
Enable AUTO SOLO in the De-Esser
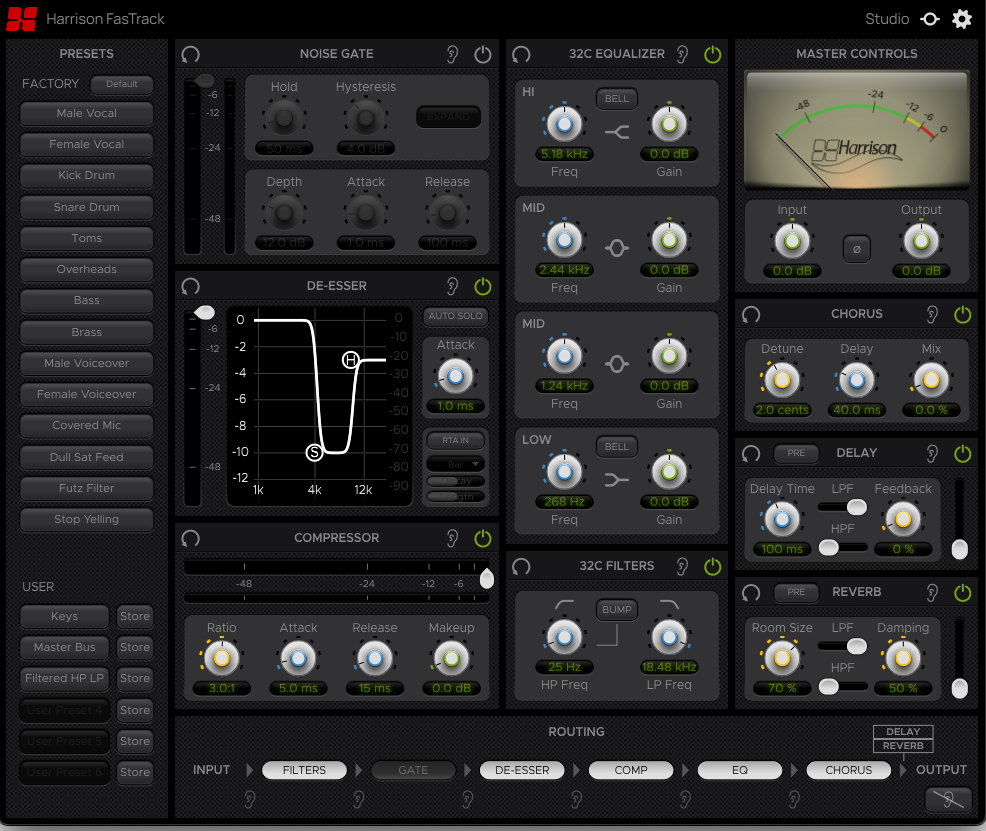pyautogui.click(x=456, y=316)
